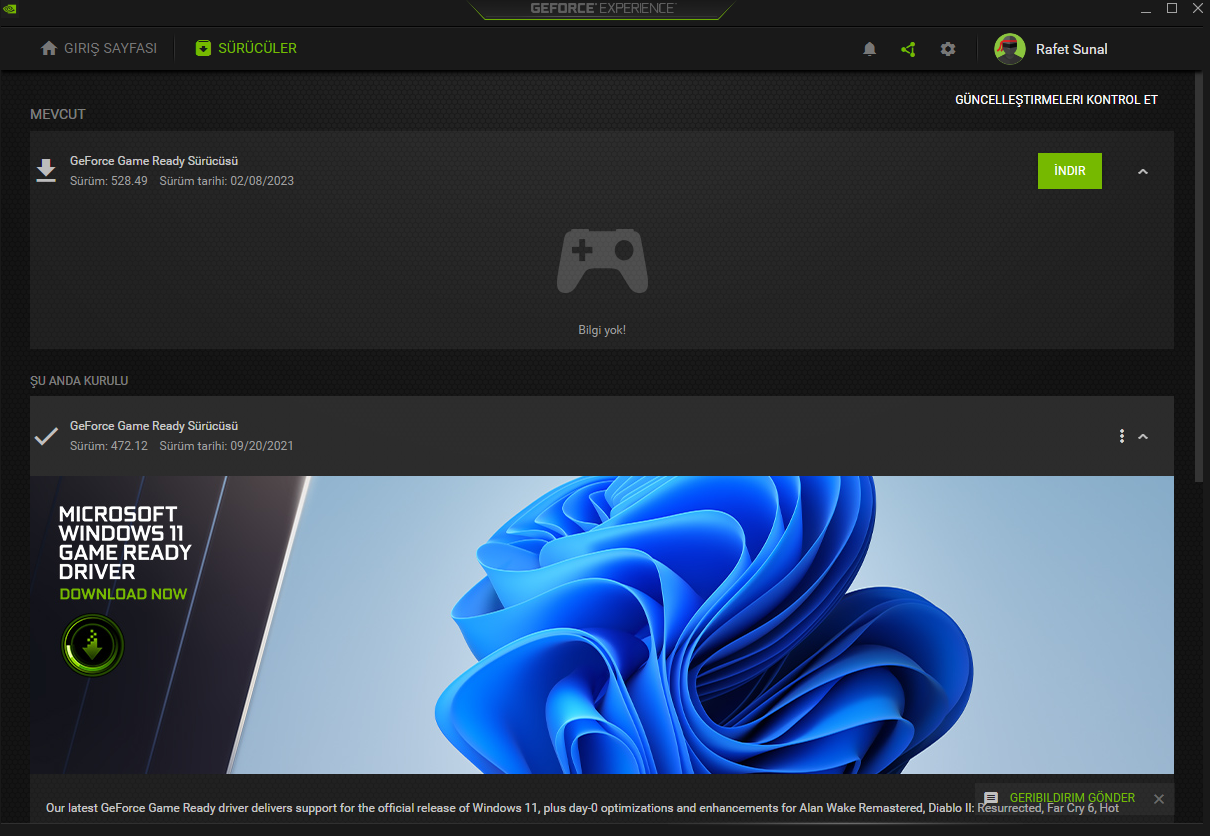This screenshot has height=836, width=1210.
Task: Open the notifications bell icon
Action: click(x=870, y=49)
